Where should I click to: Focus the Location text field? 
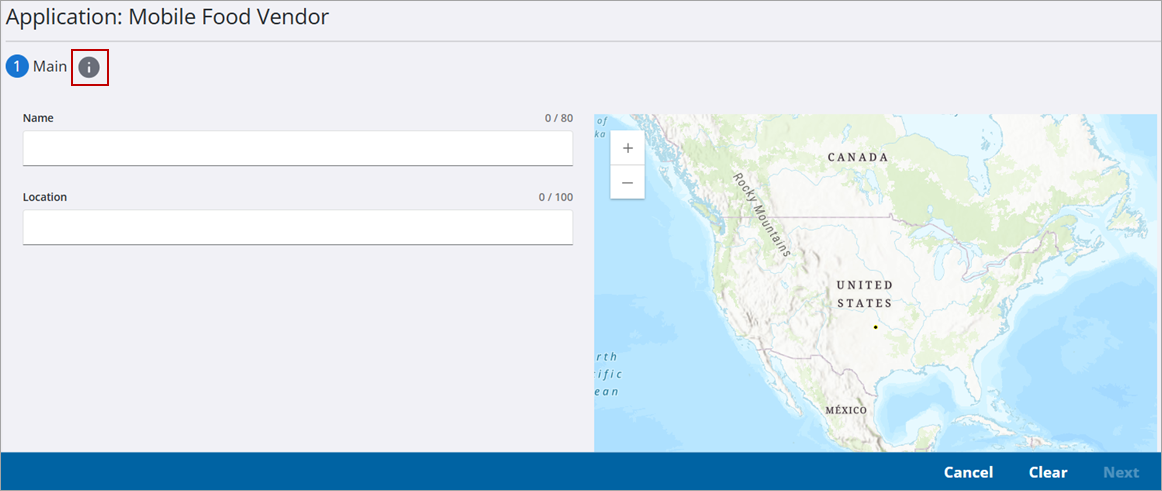[297, 227]
